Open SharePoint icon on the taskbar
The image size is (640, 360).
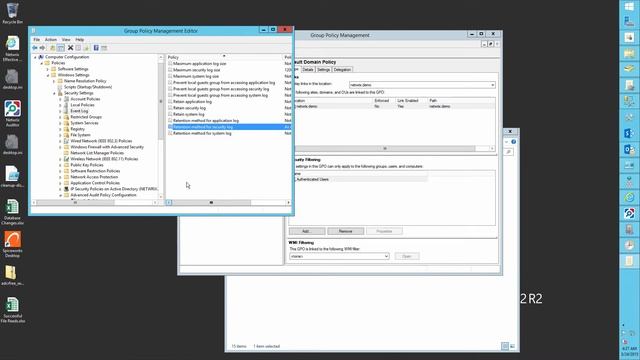tap(629, 133)
